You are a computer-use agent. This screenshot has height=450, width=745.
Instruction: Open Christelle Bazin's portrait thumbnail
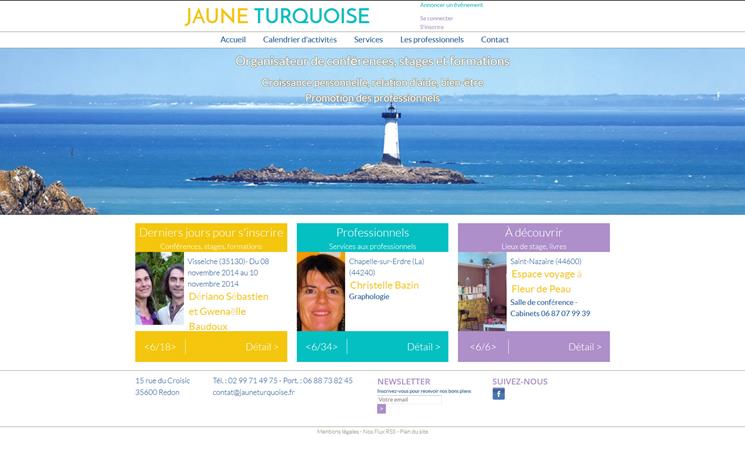pyautogui.click(x=321, y=292)
